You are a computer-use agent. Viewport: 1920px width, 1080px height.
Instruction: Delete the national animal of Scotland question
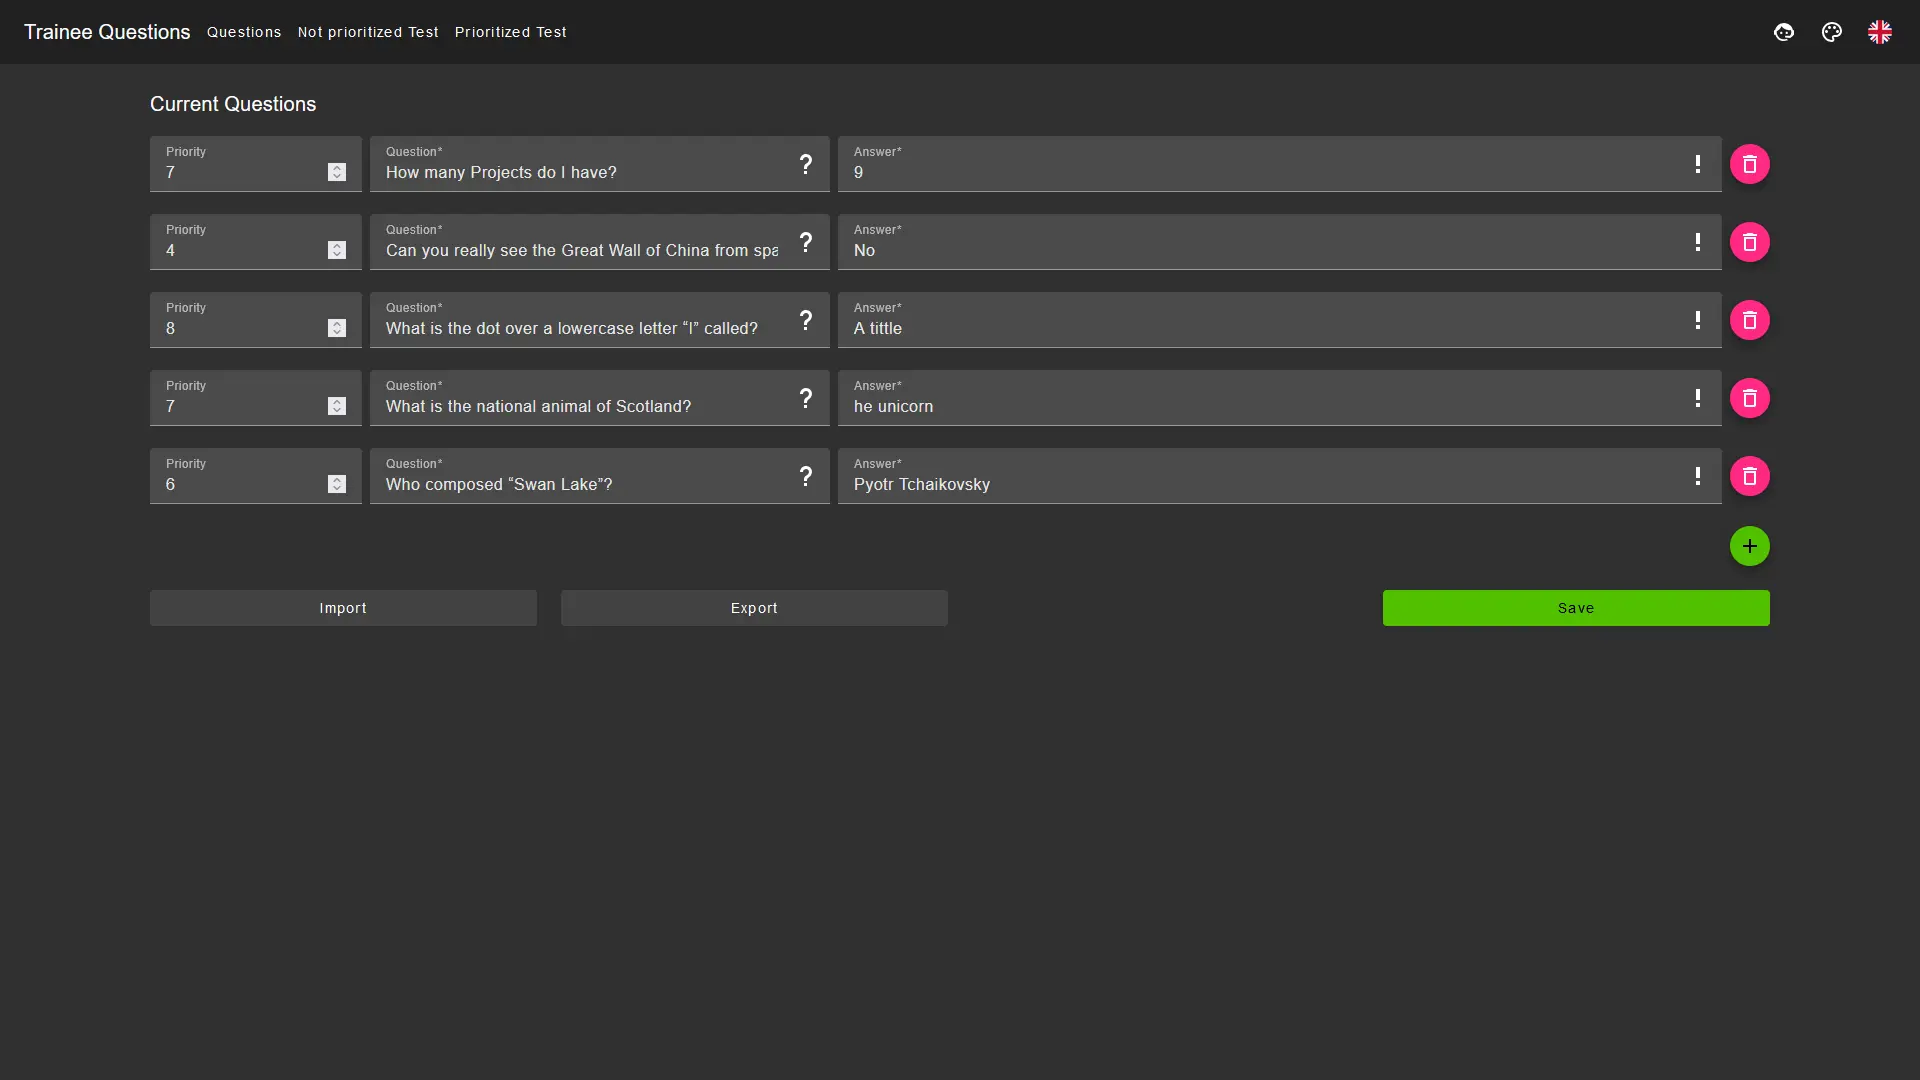(x=1749, y=398)
